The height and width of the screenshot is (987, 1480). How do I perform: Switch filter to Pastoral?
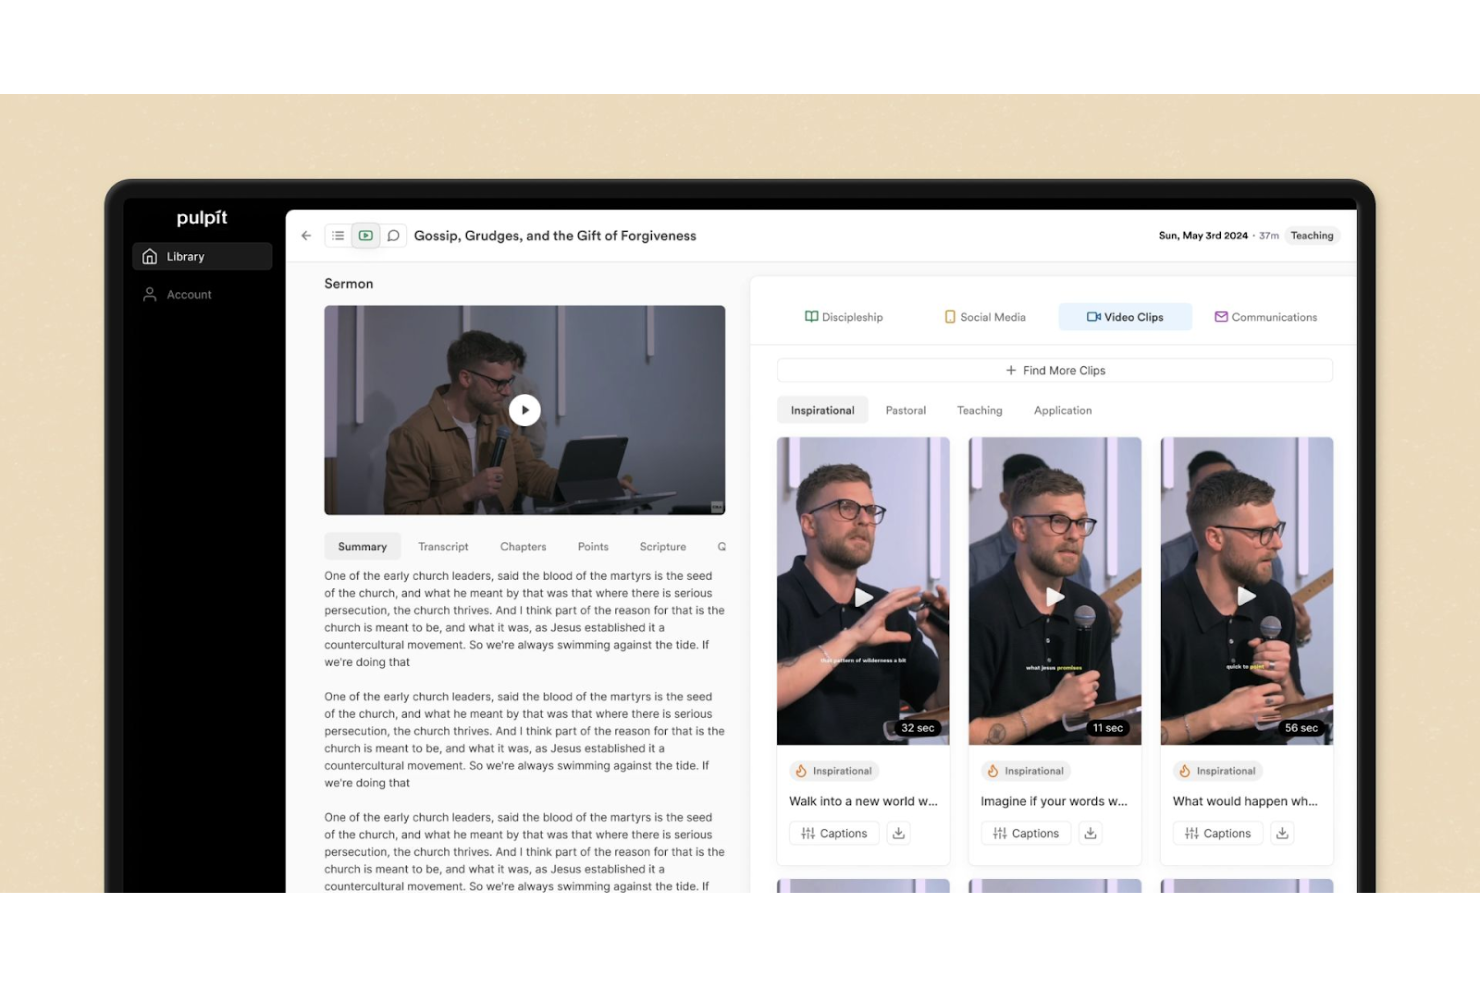coord(905,410)
